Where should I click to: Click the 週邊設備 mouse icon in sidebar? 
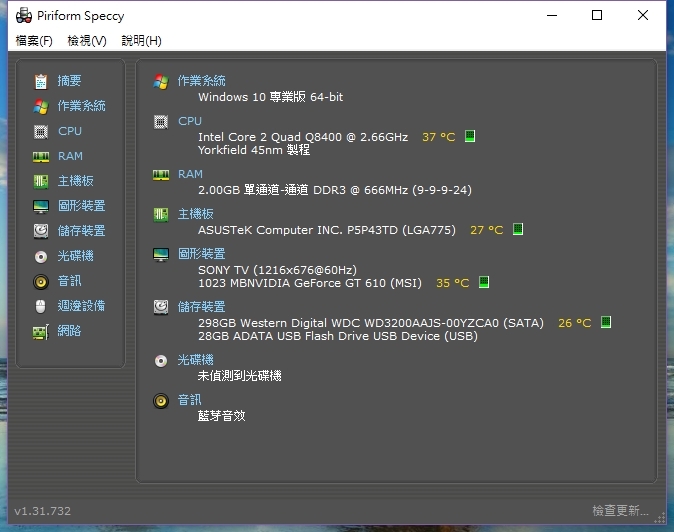(40, 306)
